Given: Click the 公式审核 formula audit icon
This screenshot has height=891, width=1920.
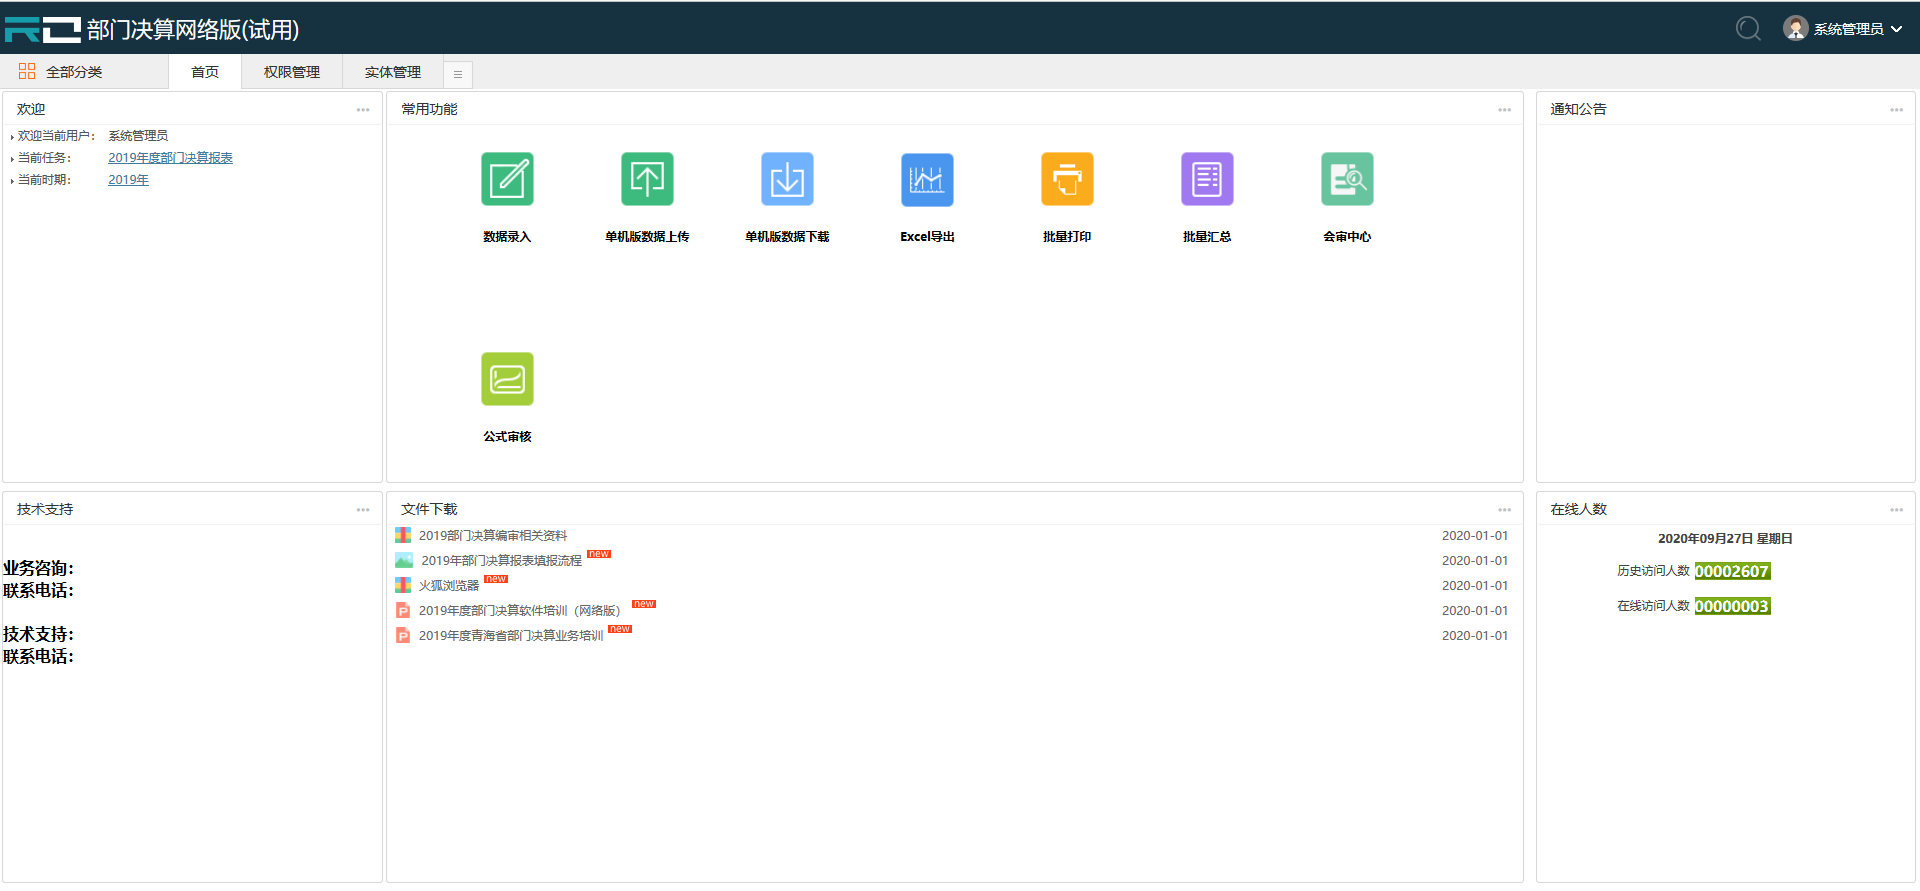Looking at the screenshot, I should [x=507, y=380].
